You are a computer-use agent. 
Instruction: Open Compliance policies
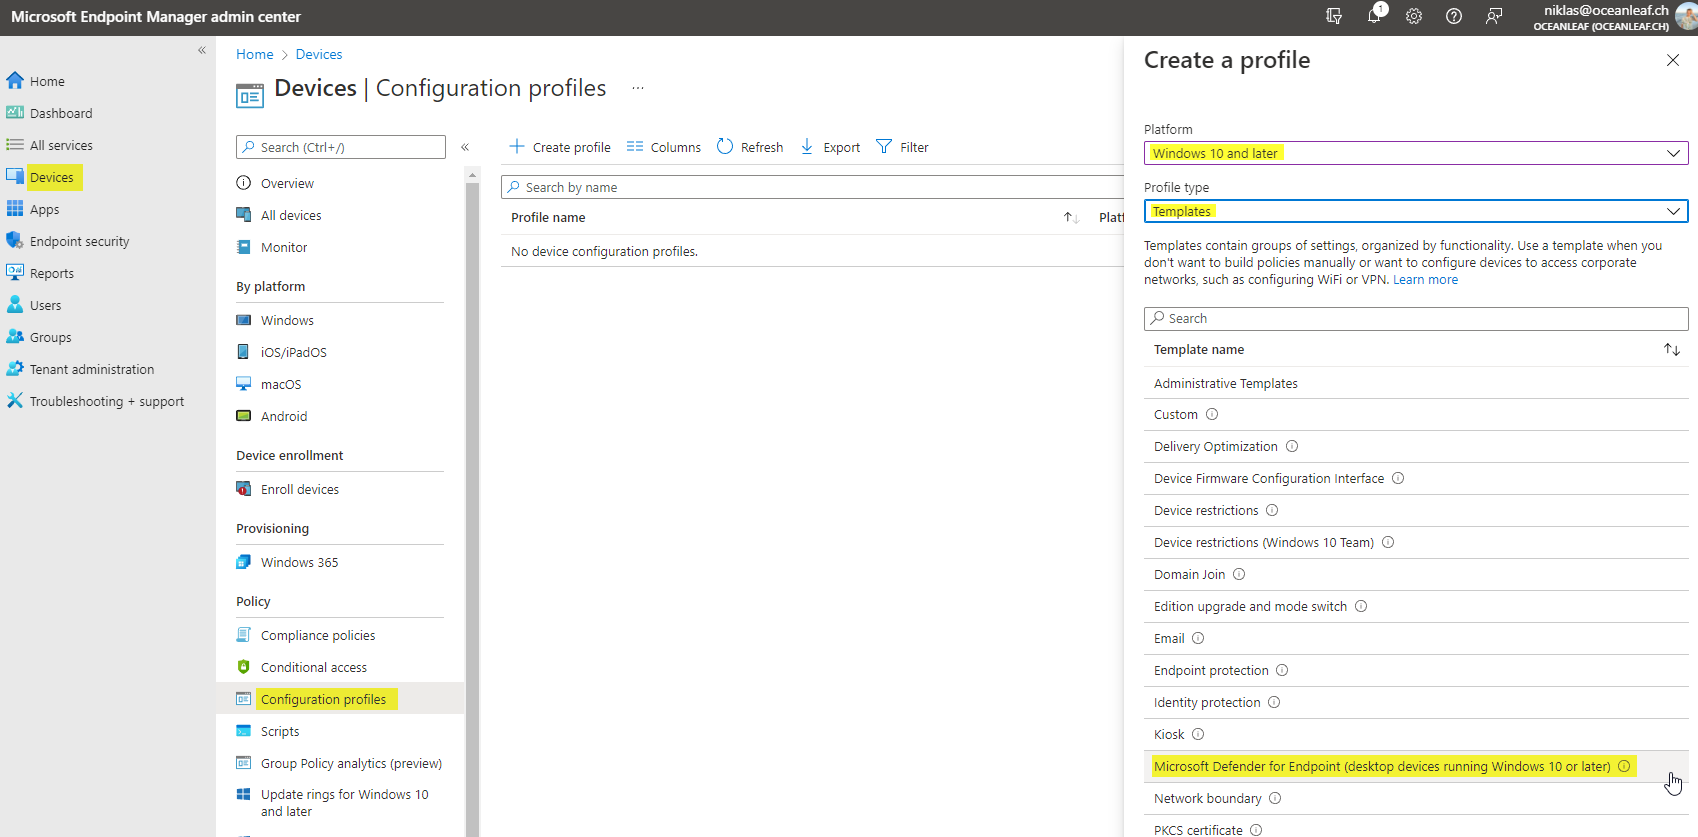tap(318, 635)
